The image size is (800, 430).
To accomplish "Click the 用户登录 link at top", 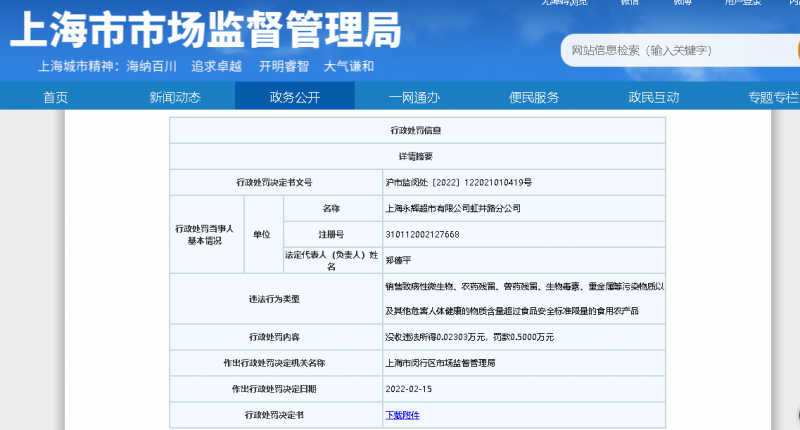I will click(x=739, y=3).
